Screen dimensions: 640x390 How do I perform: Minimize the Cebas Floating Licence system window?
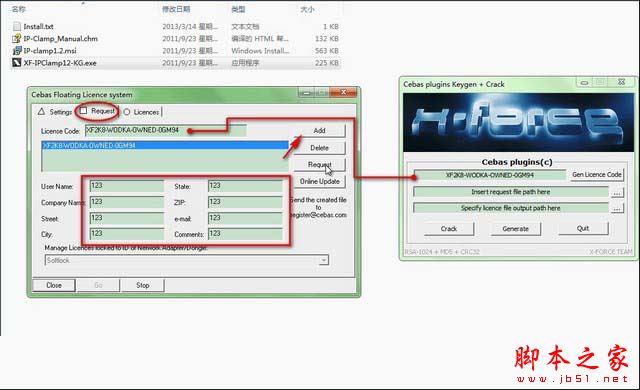pos(307,93)
